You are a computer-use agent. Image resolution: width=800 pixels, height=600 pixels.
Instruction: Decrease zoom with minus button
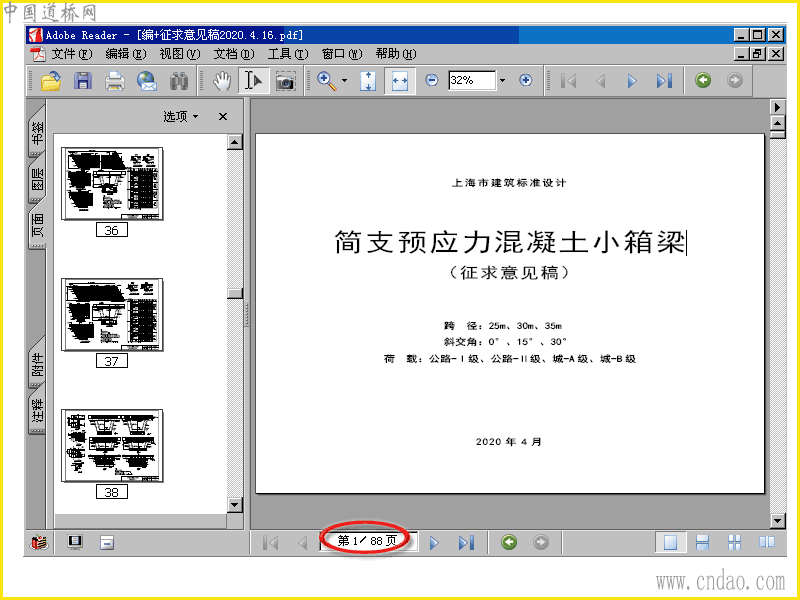[432, 80]
